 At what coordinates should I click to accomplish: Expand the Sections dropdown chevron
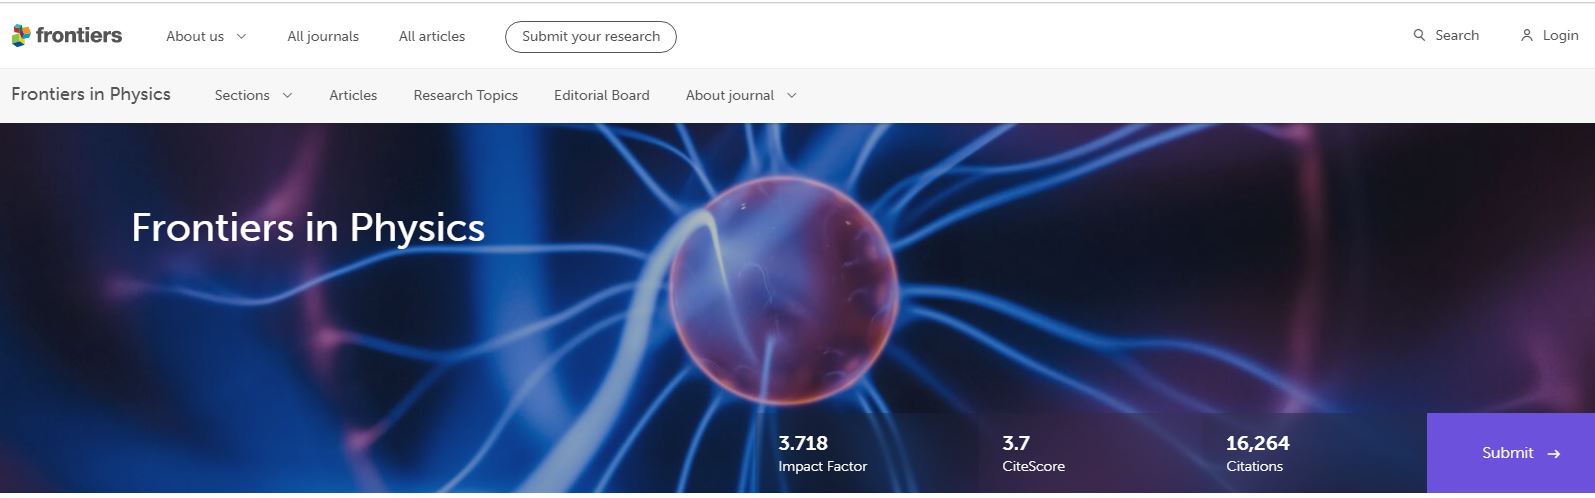(x=288, y=96)
